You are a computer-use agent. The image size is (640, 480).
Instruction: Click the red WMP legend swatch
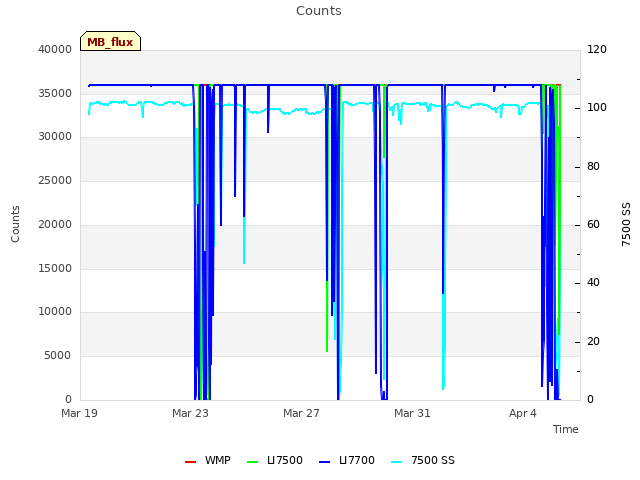190,462
